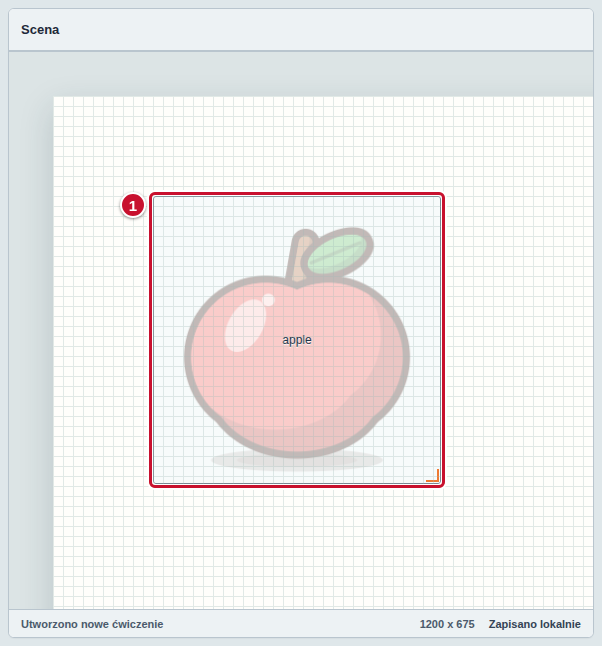This screenshot has width=602, height=646.
Task: Click the "Zapisano lokalnie" save status
Action: point(534,624)
